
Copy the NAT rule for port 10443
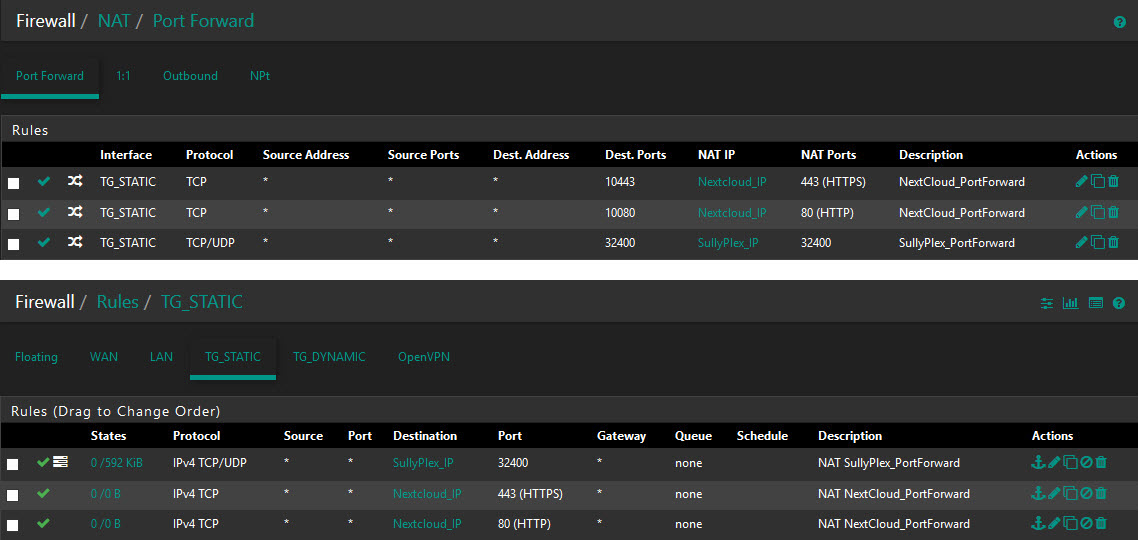pos(1098,182)
